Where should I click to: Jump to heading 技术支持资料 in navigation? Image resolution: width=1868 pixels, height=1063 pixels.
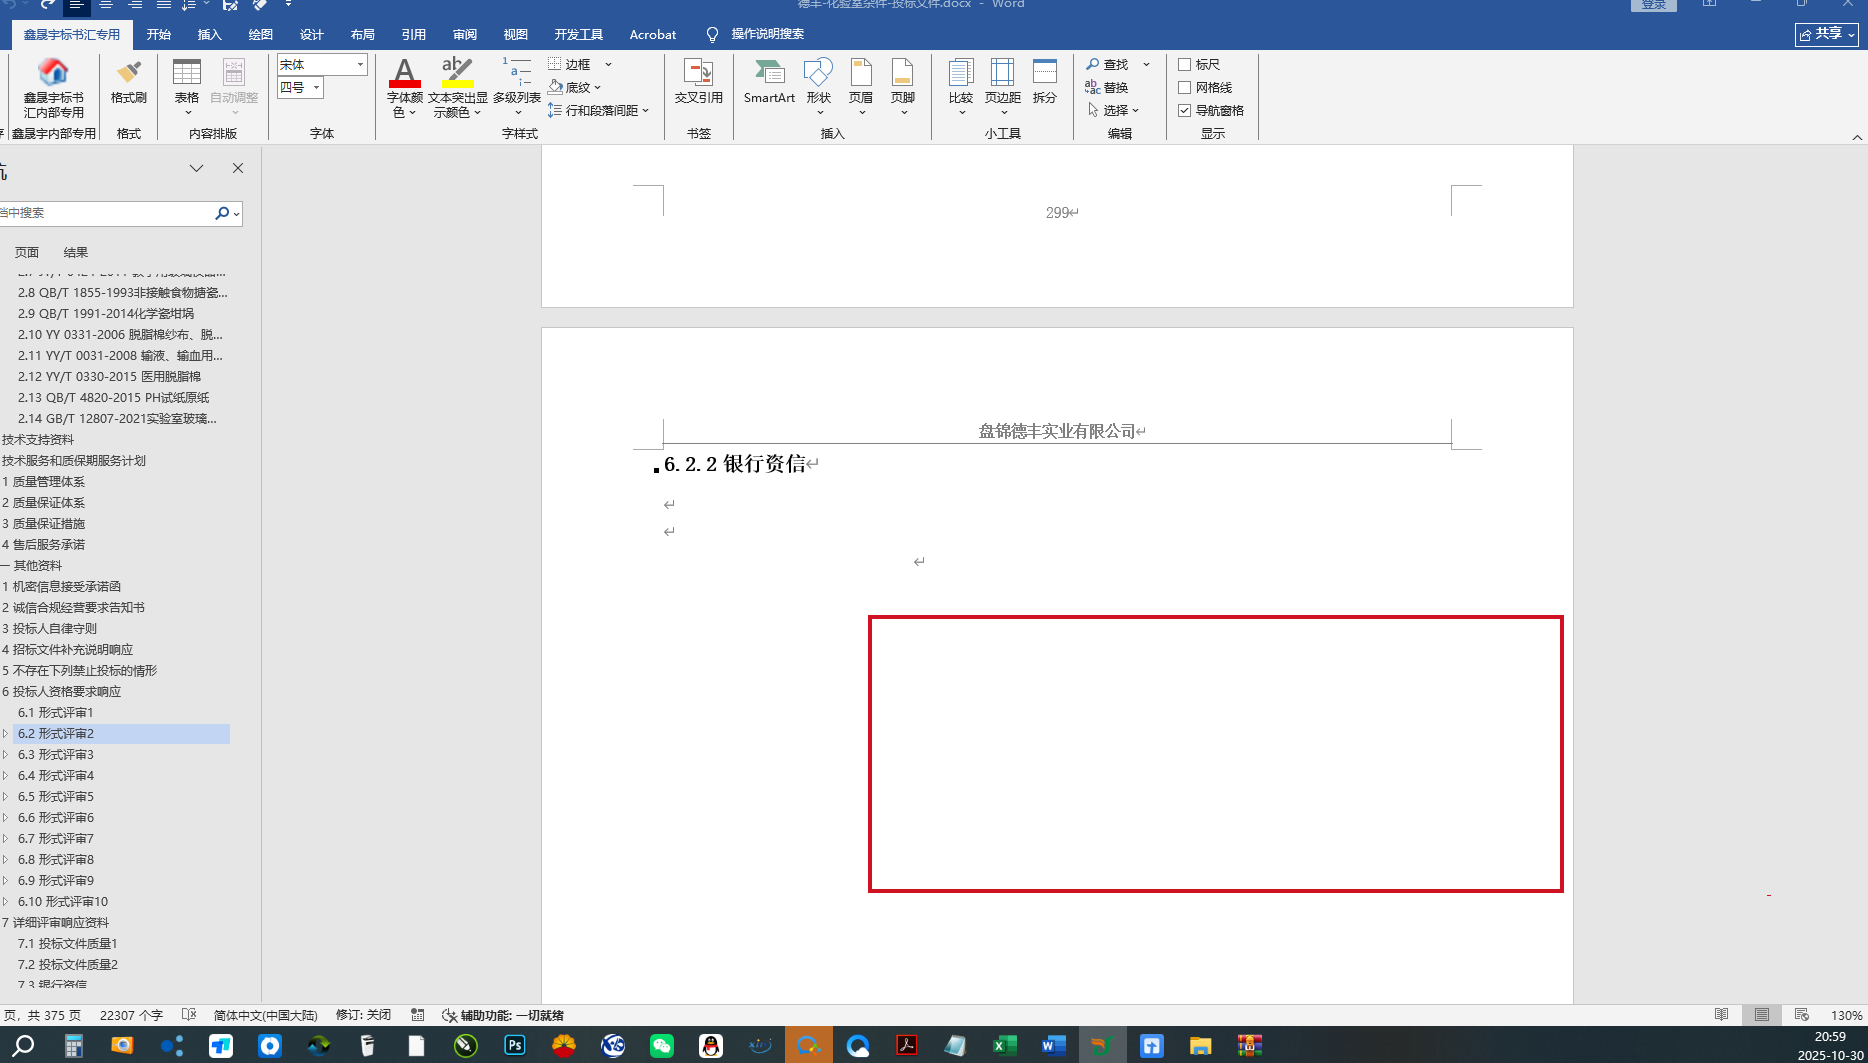tap(38, 439)
